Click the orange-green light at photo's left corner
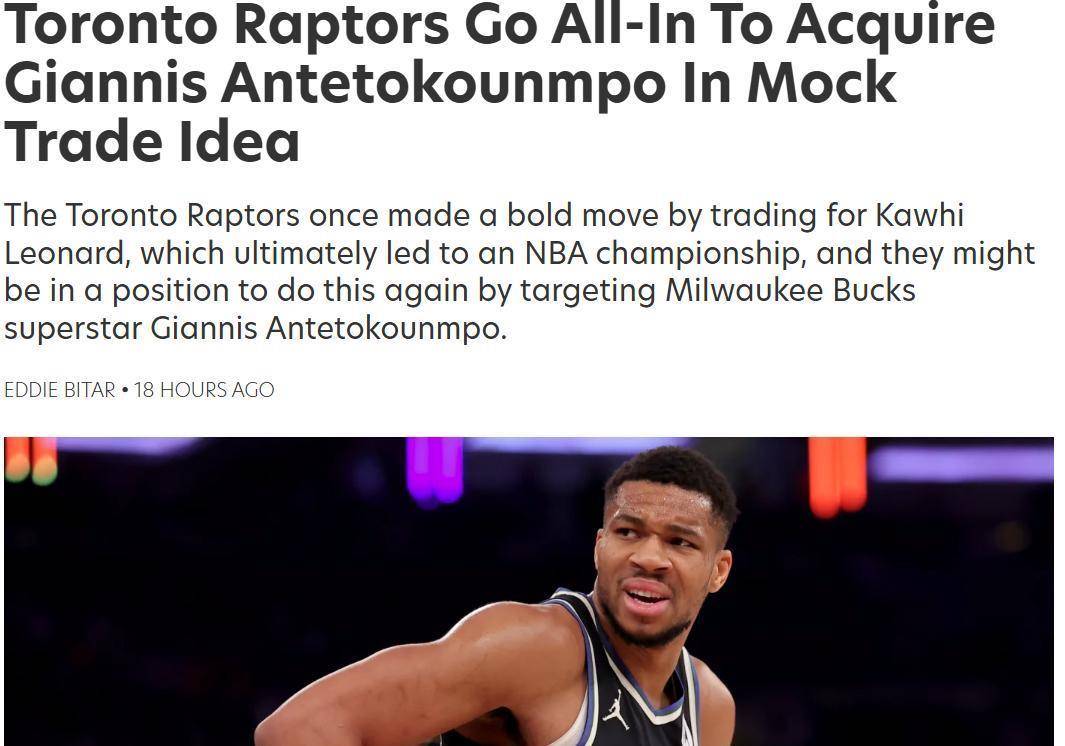The height and width of the screenshot is (746, 1065). [31, 461]
